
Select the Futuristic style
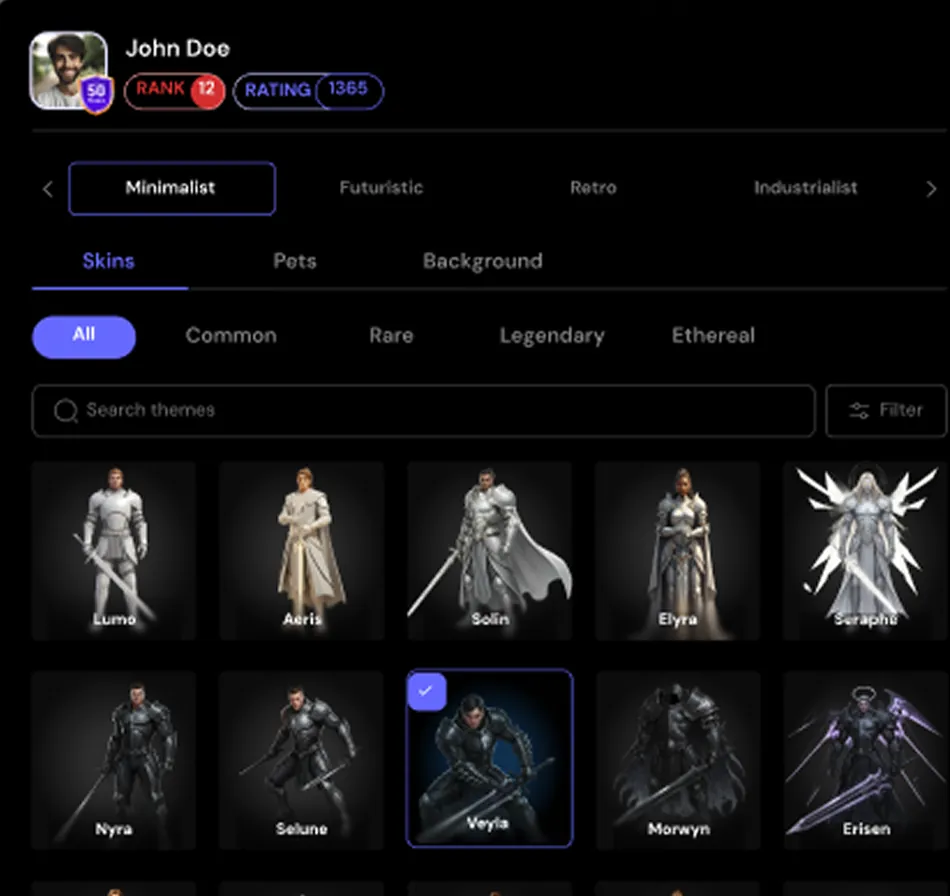(x=381, y=188)
